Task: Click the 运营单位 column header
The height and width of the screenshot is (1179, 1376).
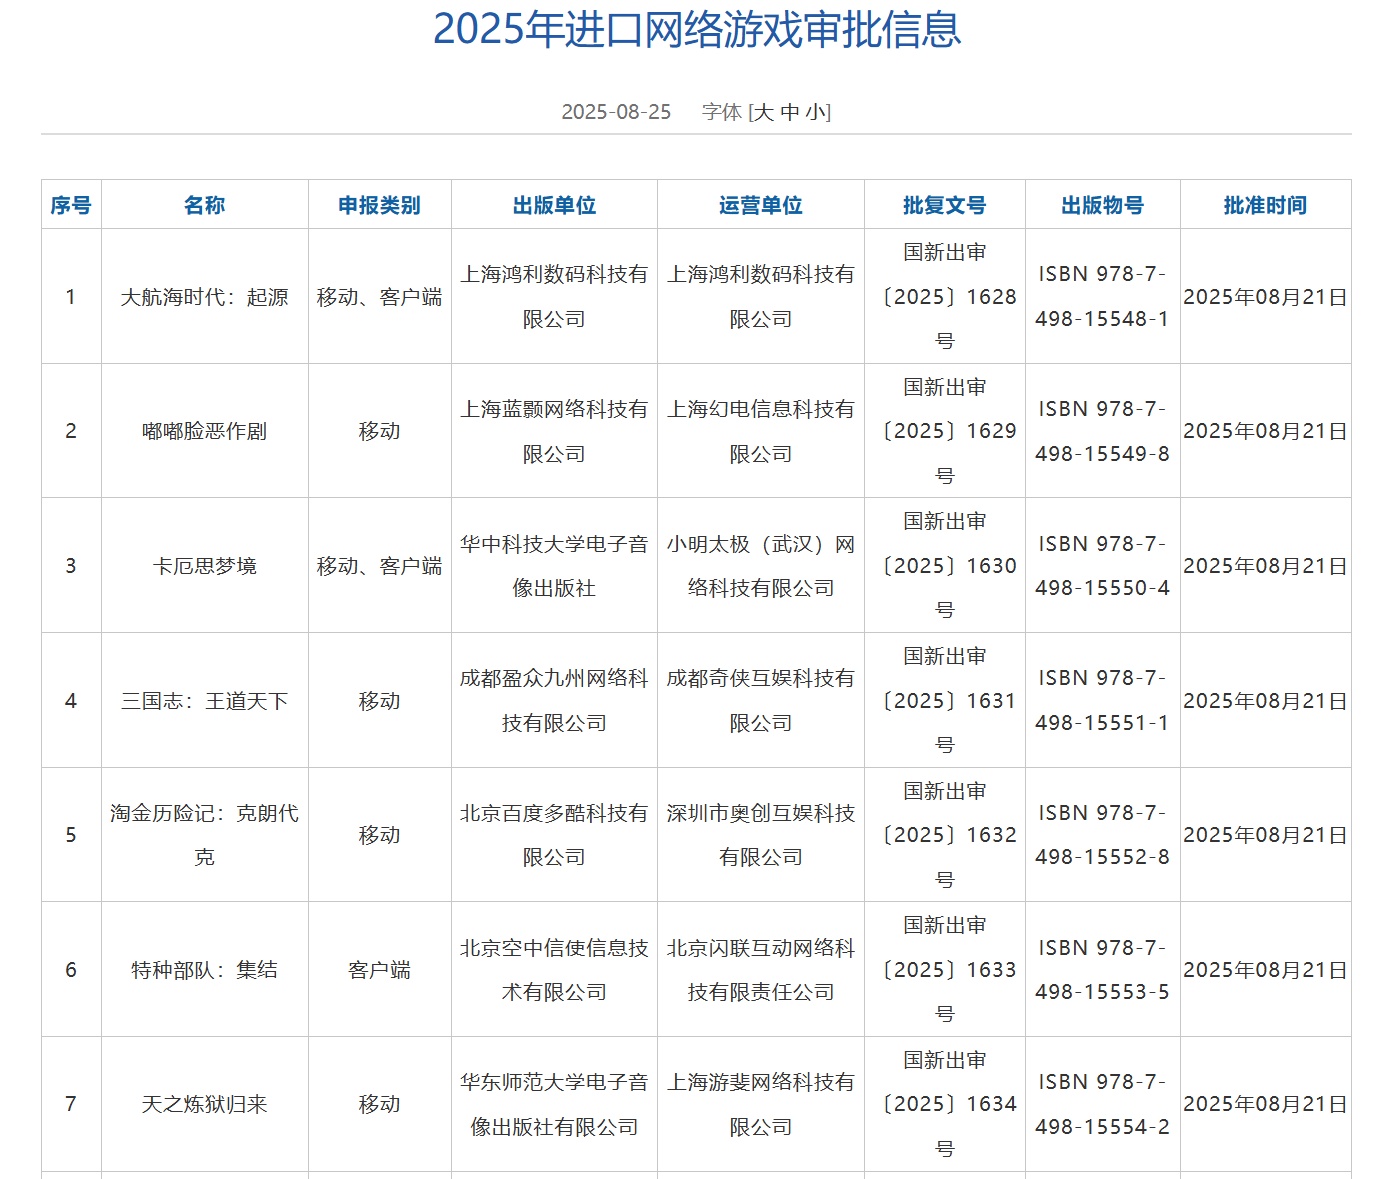Action: pyautogui.click(x=761, y=205)
